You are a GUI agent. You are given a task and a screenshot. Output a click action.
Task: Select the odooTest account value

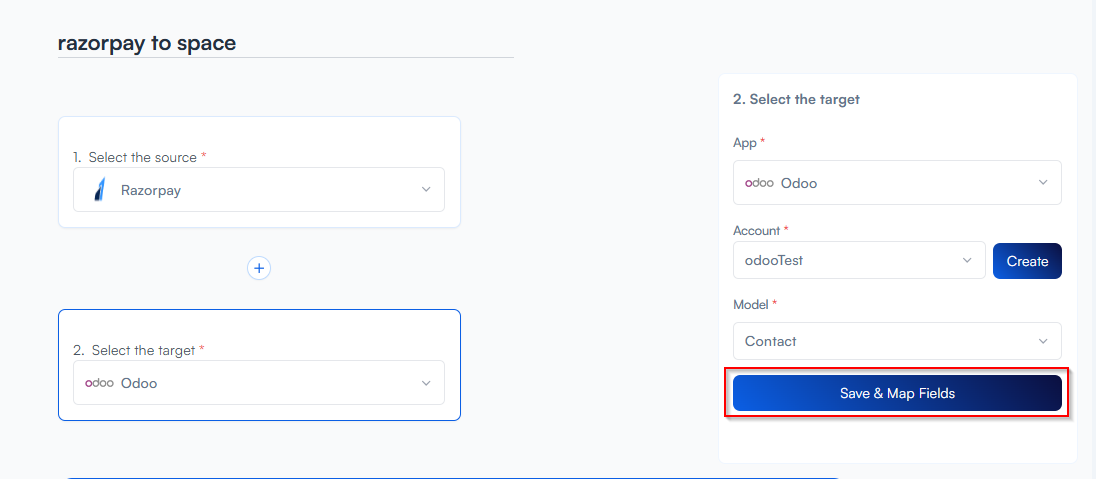coord(774,261)
